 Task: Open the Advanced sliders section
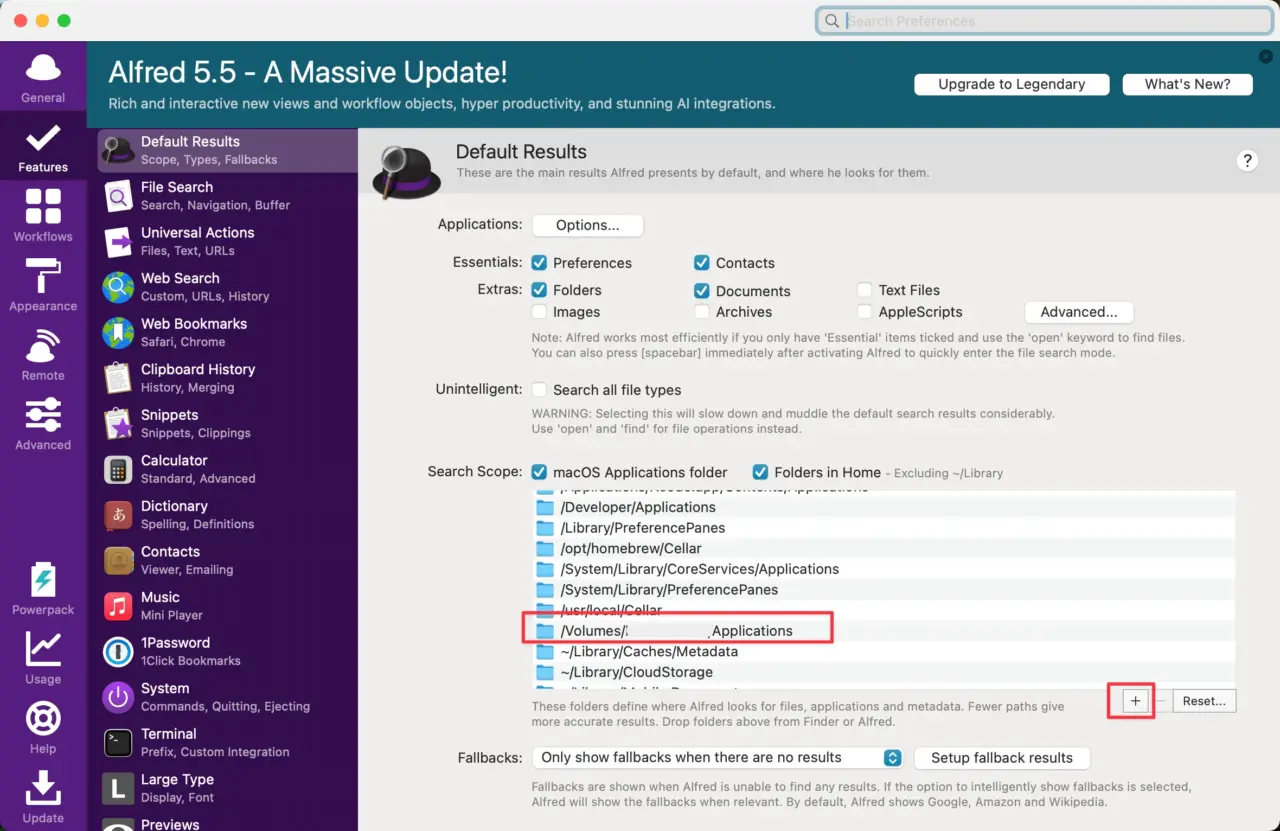click(x=43, y=424)
